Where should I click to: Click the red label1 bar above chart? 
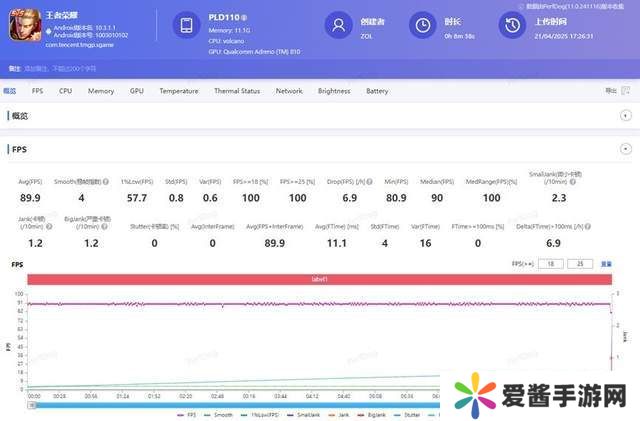click(320, 279)
